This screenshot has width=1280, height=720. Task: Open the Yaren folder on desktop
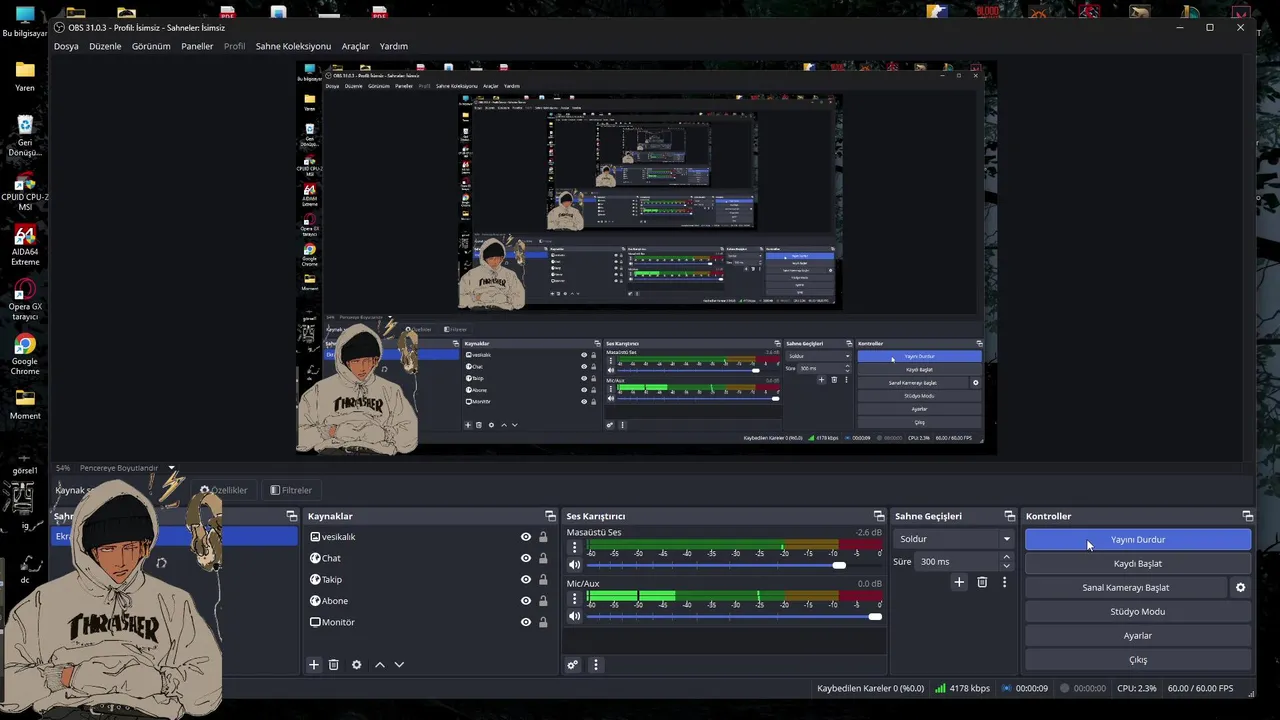(25, 76)
